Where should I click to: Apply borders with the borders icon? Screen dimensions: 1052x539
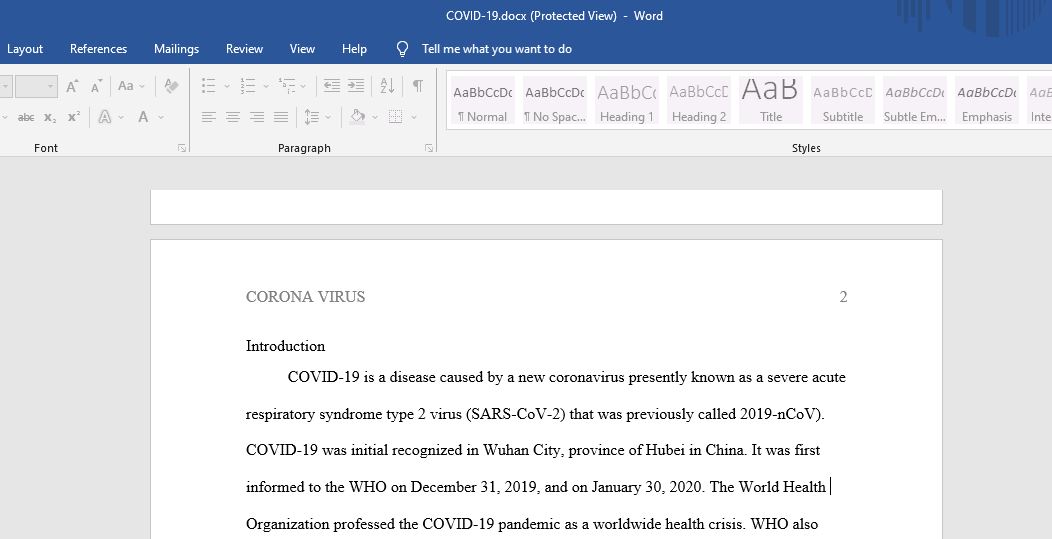click(x=396, y=117)
